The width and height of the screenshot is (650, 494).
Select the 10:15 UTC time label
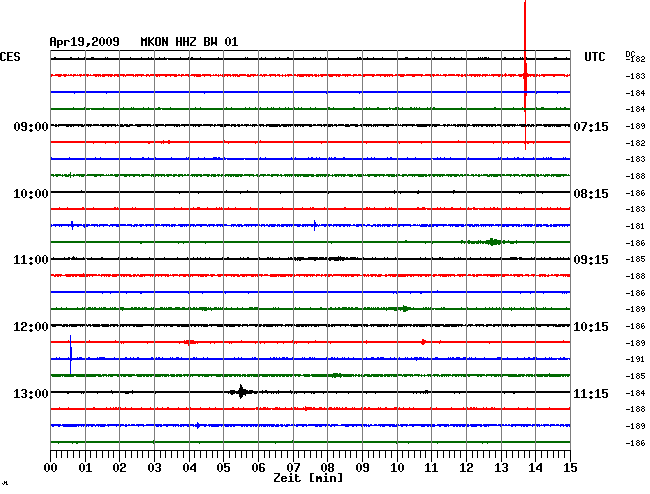(591, 327)
